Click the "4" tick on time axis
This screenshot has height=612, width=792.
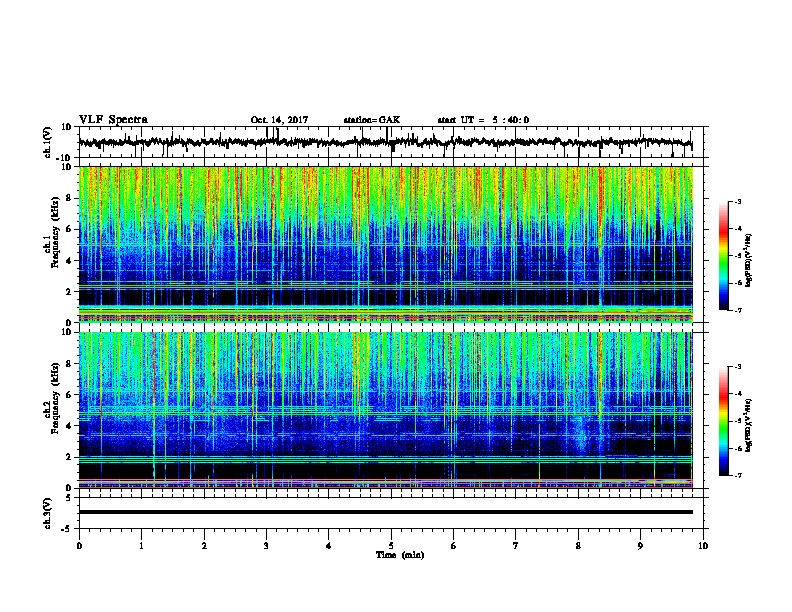329,546
